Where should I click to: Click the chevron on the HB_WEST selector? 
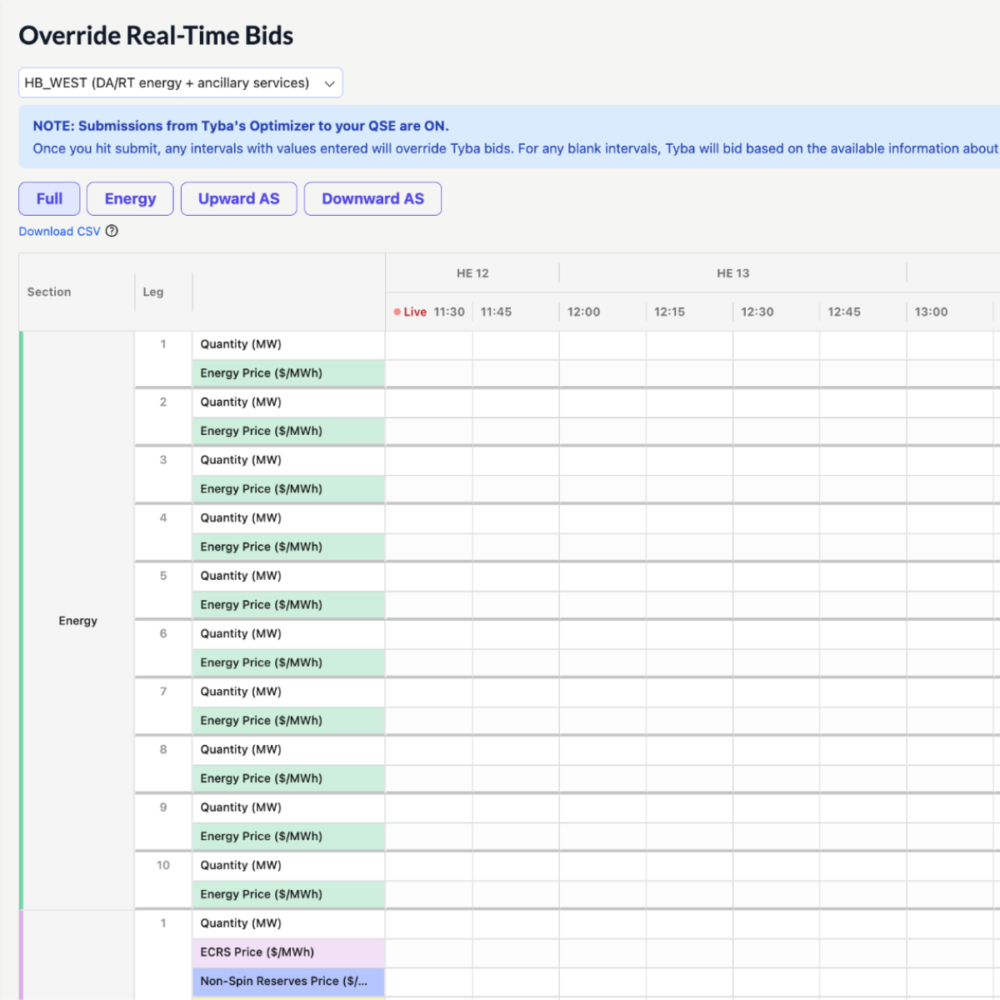[330, 82]
